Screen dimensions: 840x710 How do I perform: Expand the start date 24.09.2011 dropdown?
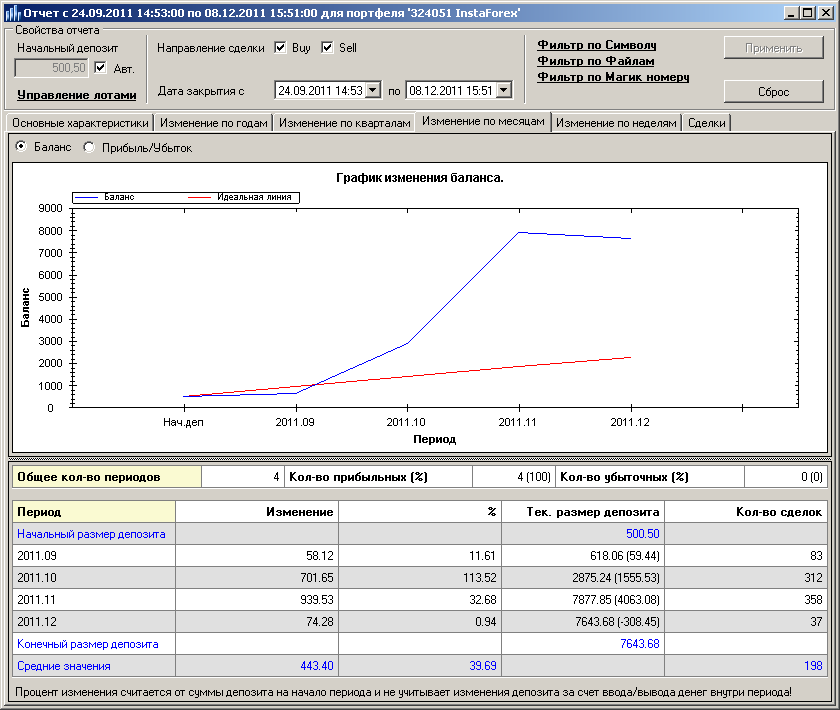[x=373, y=91]
